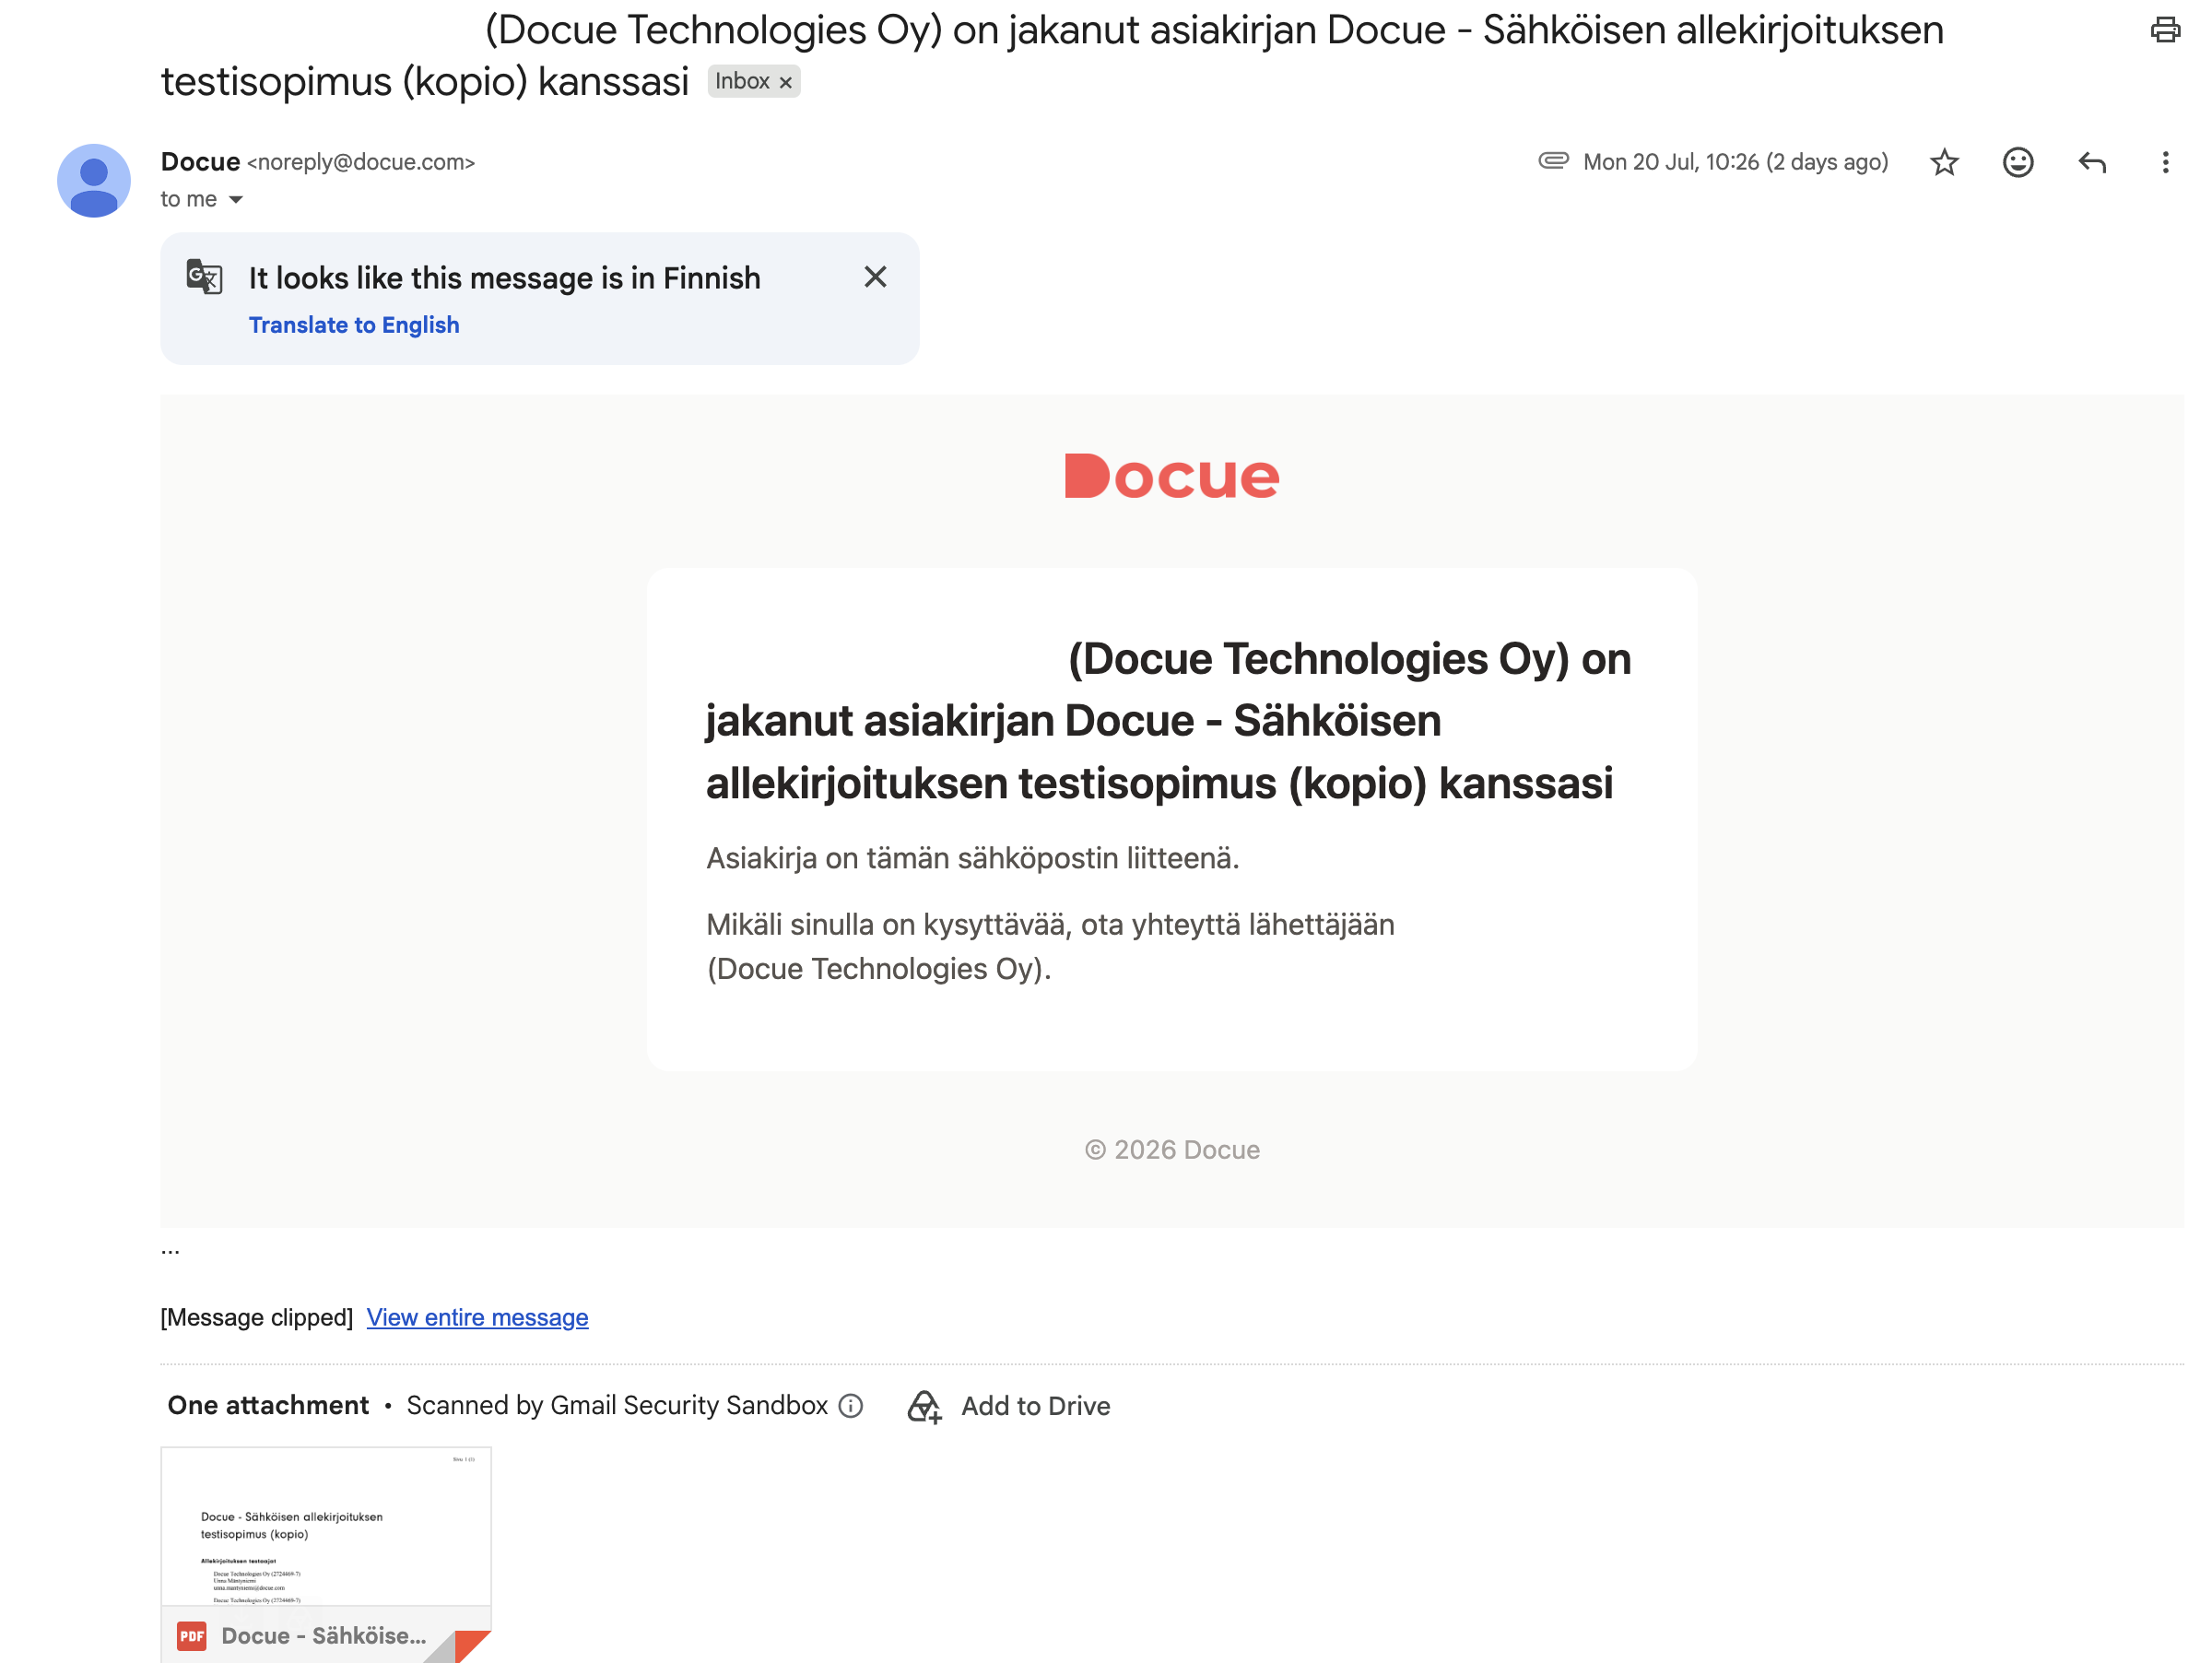Click the Docue logo in the email body

tap(1172, 476)
